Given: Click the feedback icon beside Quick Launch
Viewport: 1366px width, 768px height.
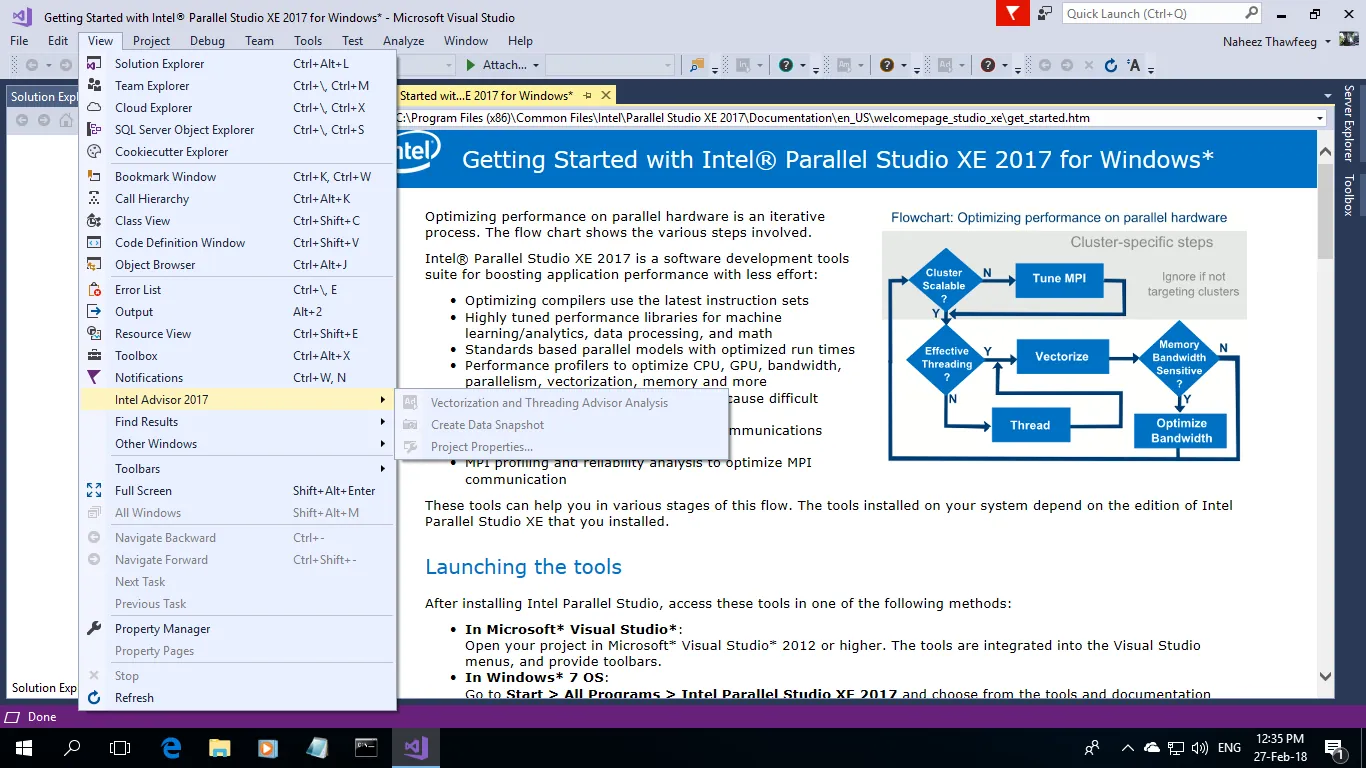Looking at the screenshot, I should [x=1045, y=14].
